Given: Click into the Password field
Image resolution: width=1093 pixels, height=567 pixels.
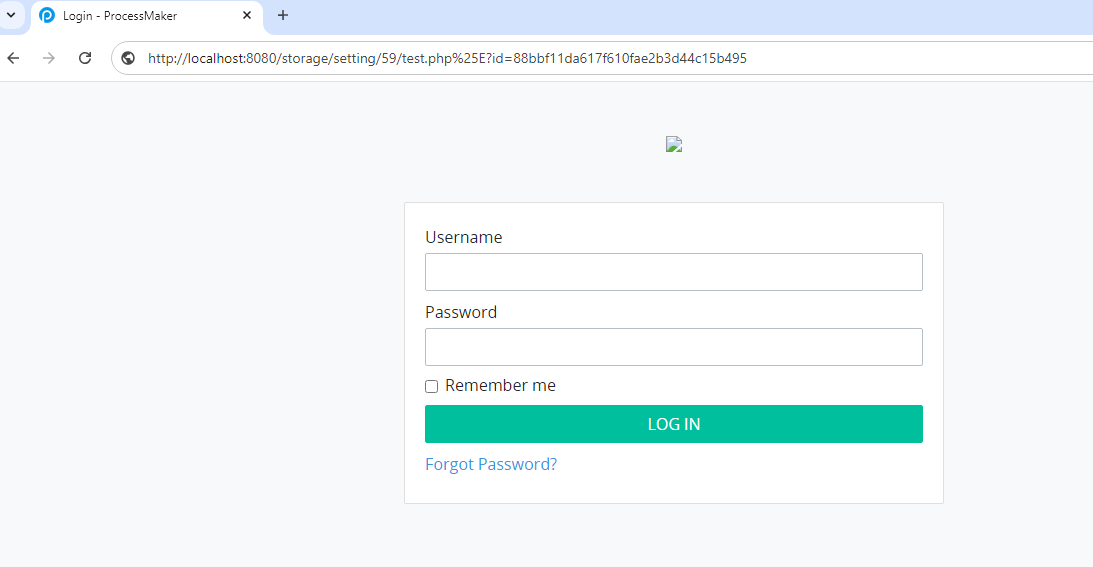Looking at the screenshot, I should pos(673,347).
